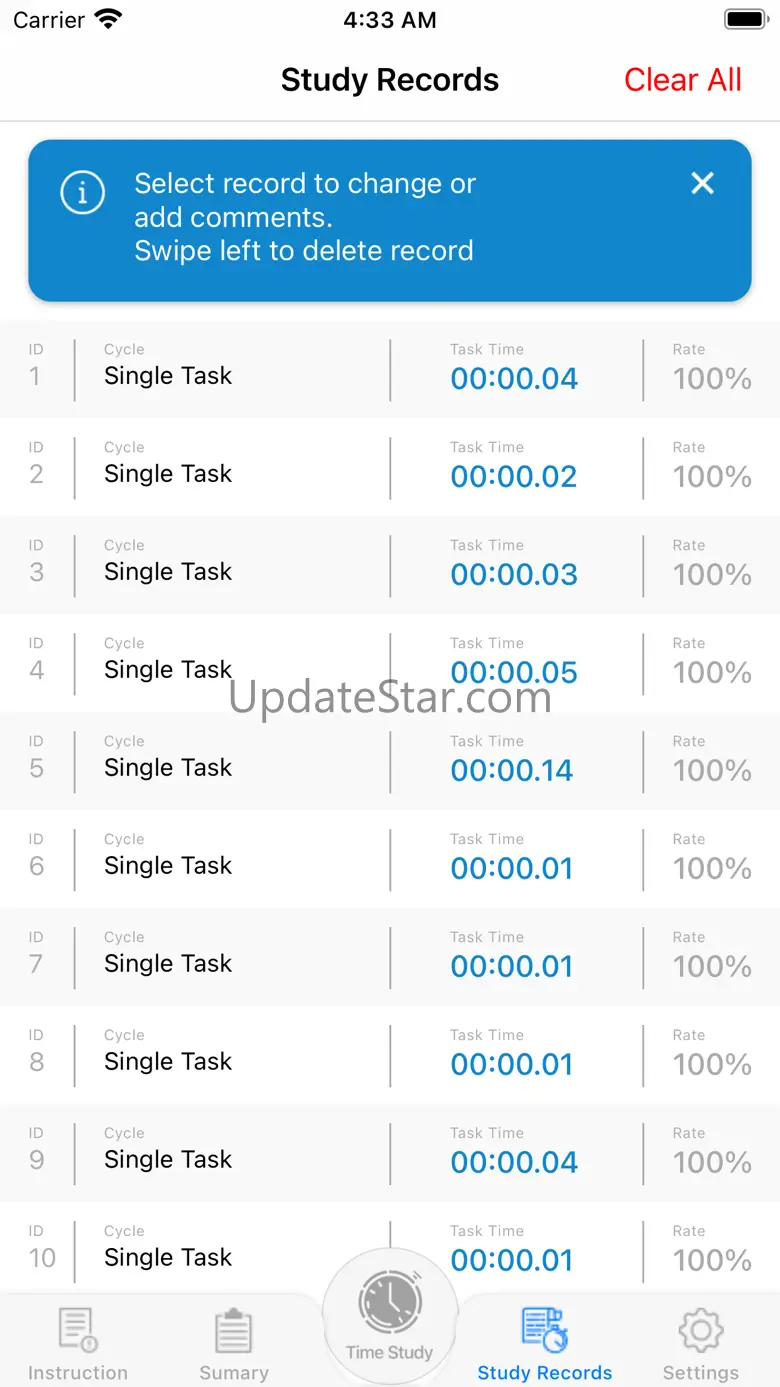The width and height of the screenshot is (780, 1387).
Task: Select record ID 6 Single Task
Action: coord(168,866)
